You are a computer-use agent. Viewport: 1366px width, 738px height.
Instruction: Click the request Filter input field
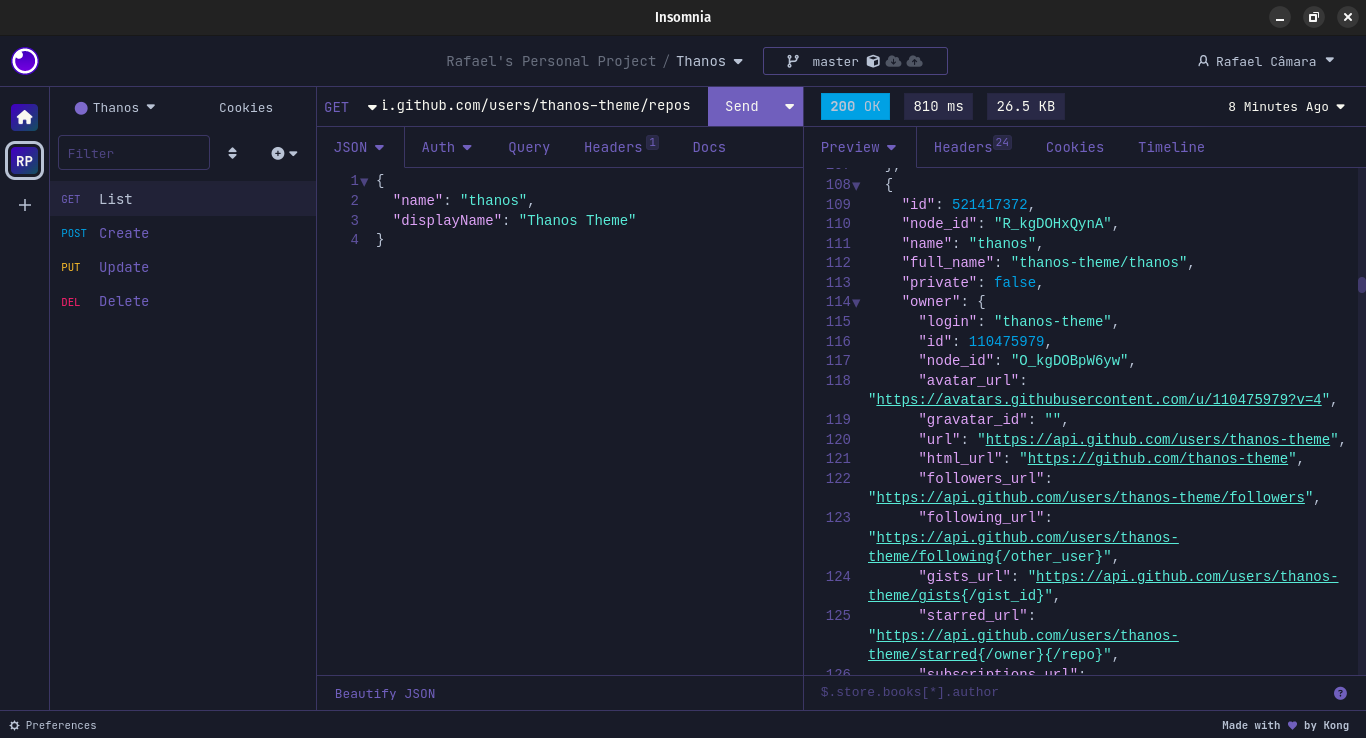[x=134, y=153]
